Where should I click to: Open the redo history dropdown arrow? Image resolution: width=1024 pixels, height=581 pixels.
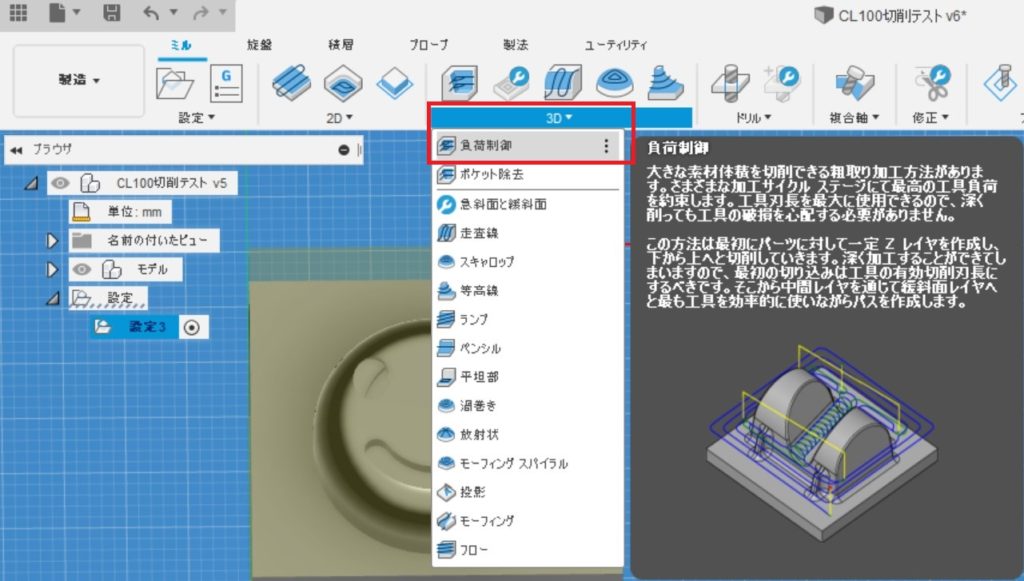point(222,12)
